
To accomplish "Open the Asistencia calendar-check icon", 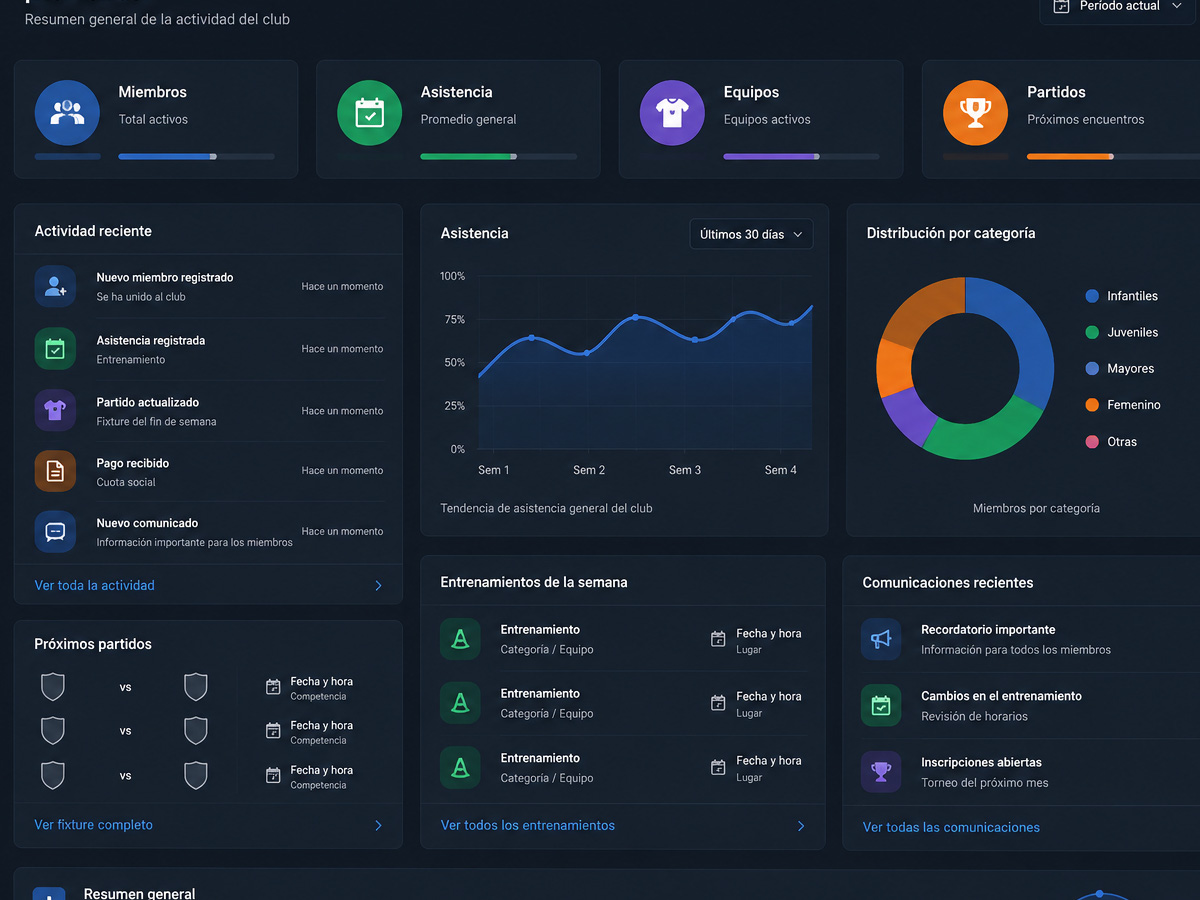I will tap(369, 113).
